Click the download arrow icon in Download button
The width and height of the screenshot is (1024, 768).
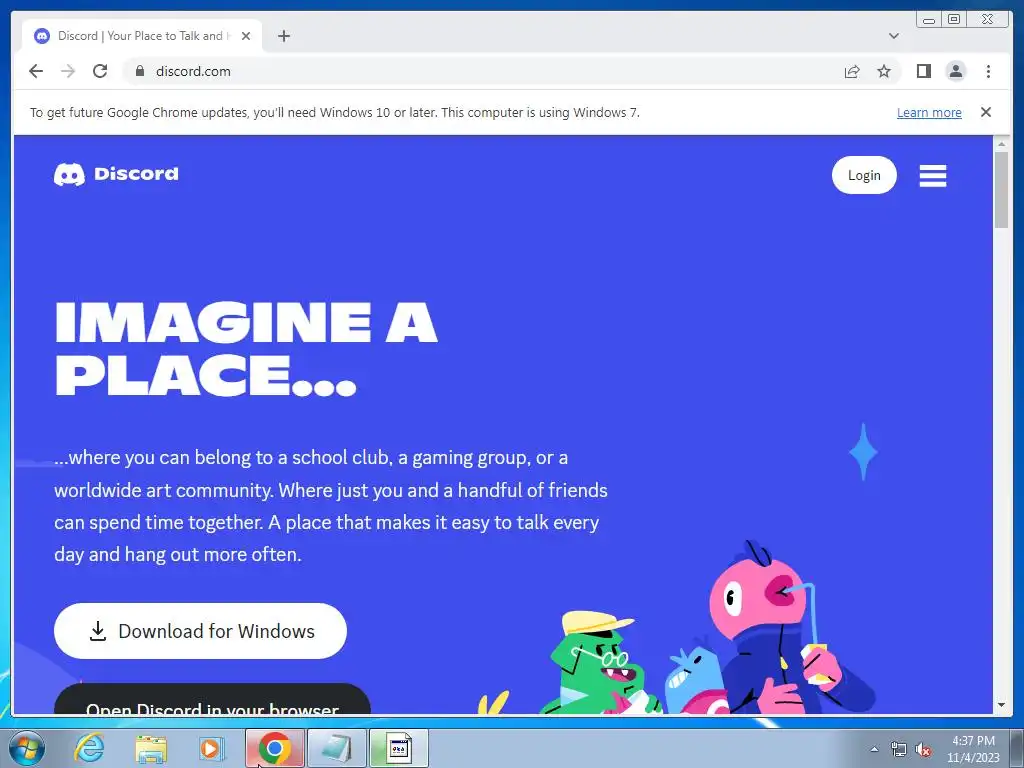click(x=98, y=631)
